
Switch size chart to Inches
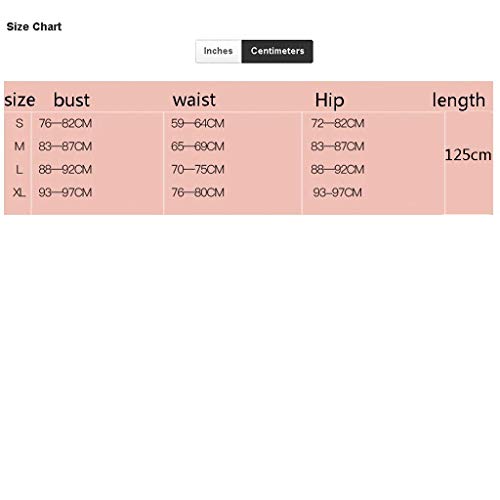click(x=218, y=51)
